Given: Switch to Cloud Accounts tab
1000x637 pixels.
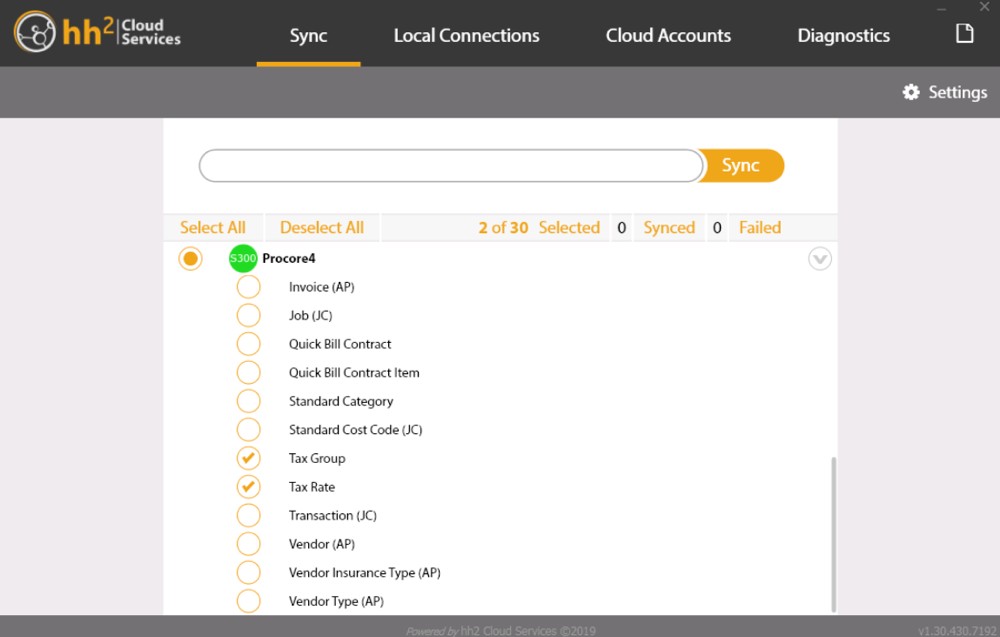Looking at the screenshot, I should click(668, 35).
